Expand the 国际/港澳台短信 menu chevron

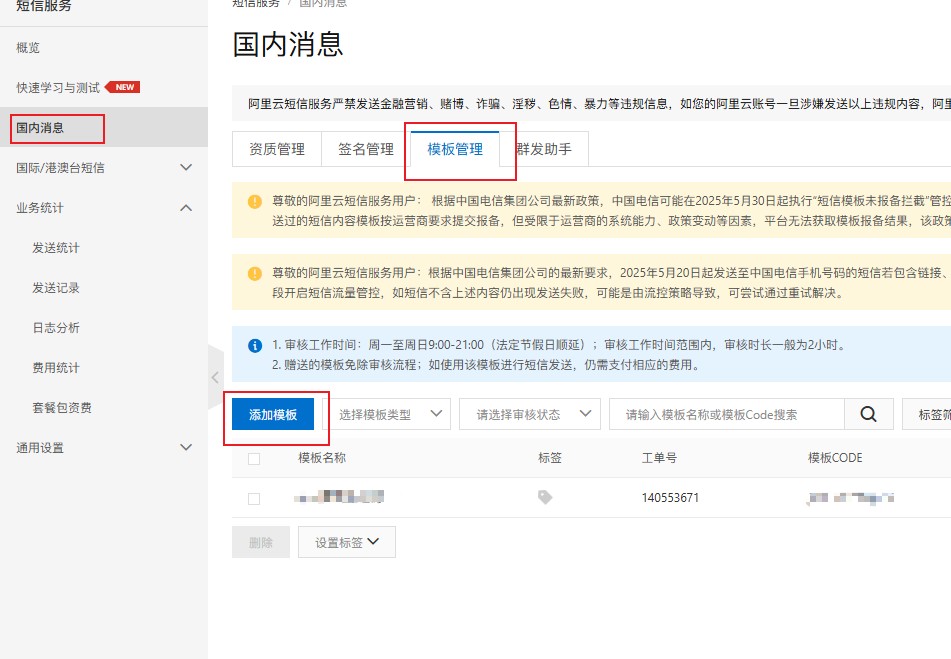coord(186,167)
